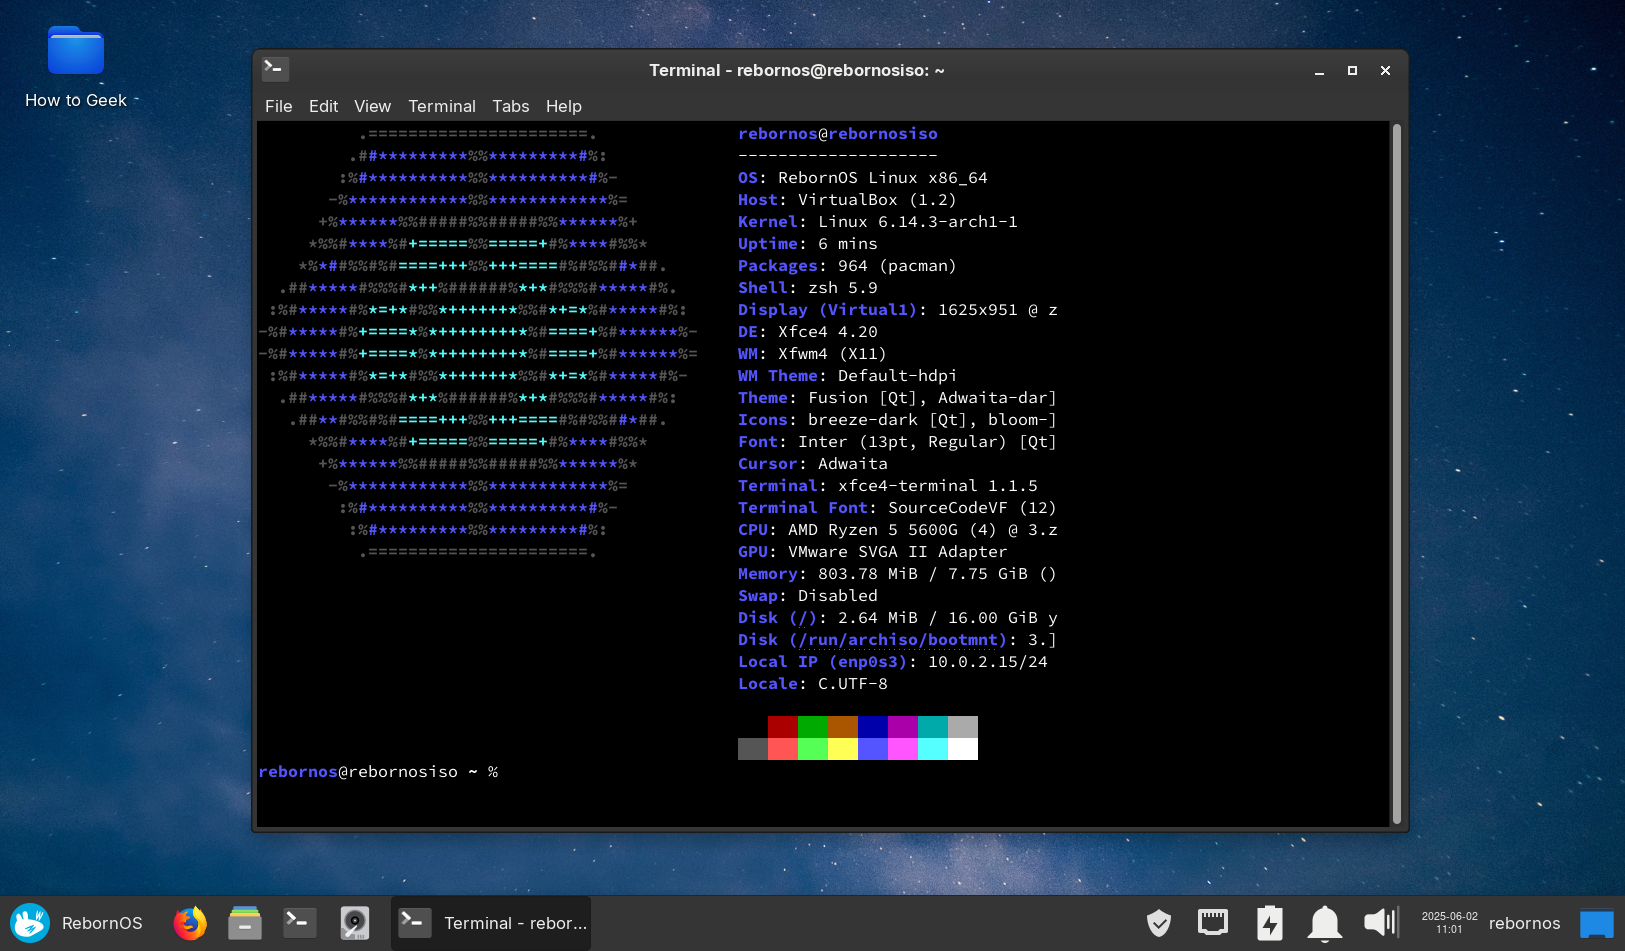Open the Tabs menu
The height and width of the screenshot is (951, 1625).
510,106
